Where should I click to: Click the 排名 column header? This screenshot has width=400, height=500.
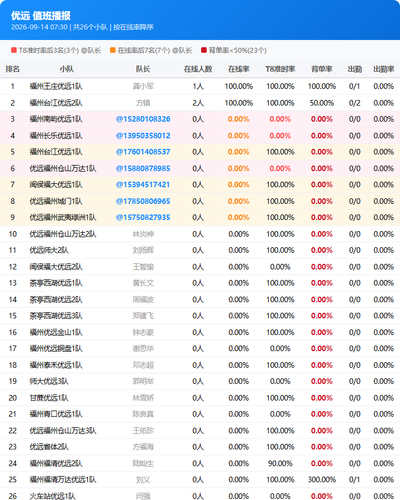[13, 69]
